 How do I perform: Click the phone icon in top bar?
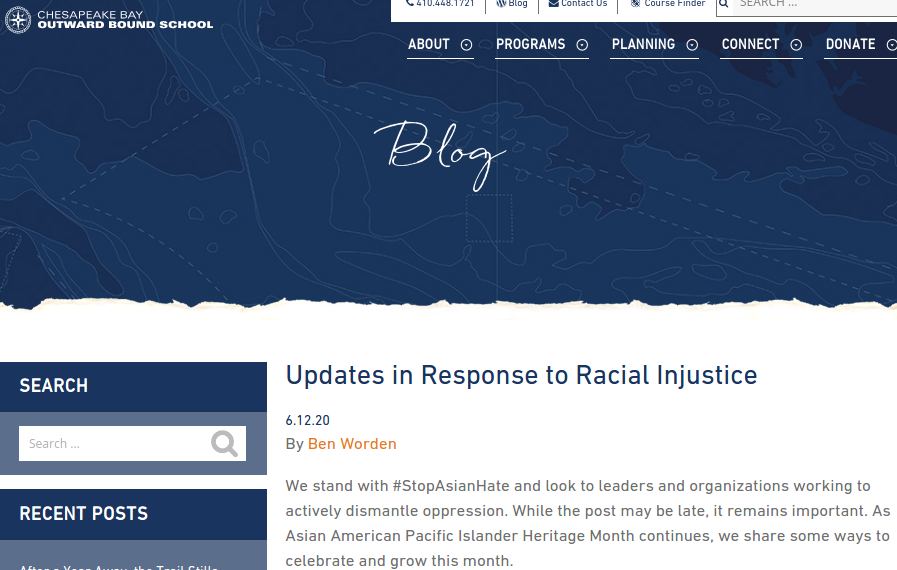(x=410, y=3)
